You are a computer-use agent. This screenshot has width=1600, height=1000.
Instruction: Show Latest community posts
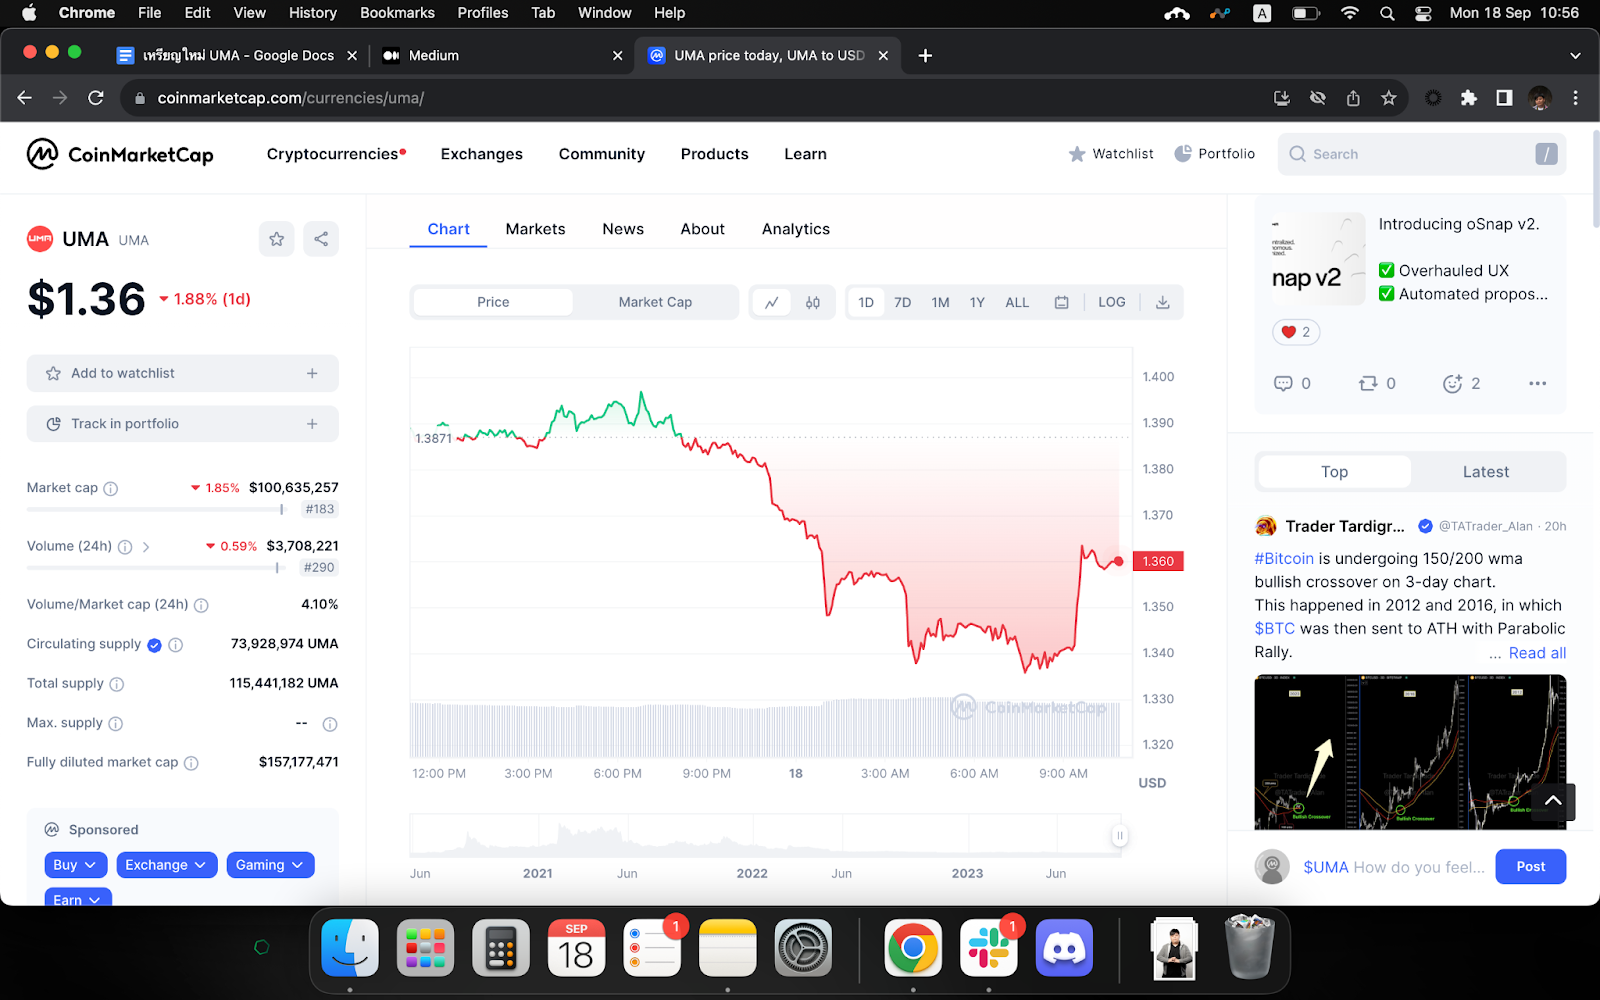[1486, 472]
